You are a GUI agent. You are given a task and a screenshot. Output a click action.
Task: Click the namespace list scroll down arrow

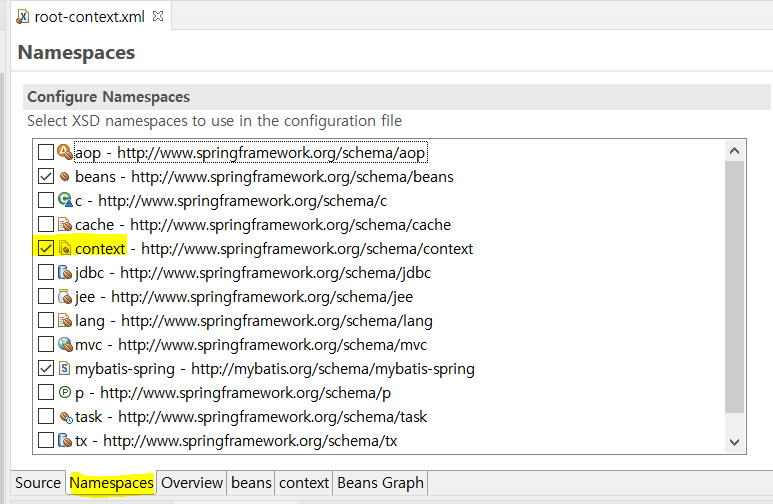coord(735,442)
